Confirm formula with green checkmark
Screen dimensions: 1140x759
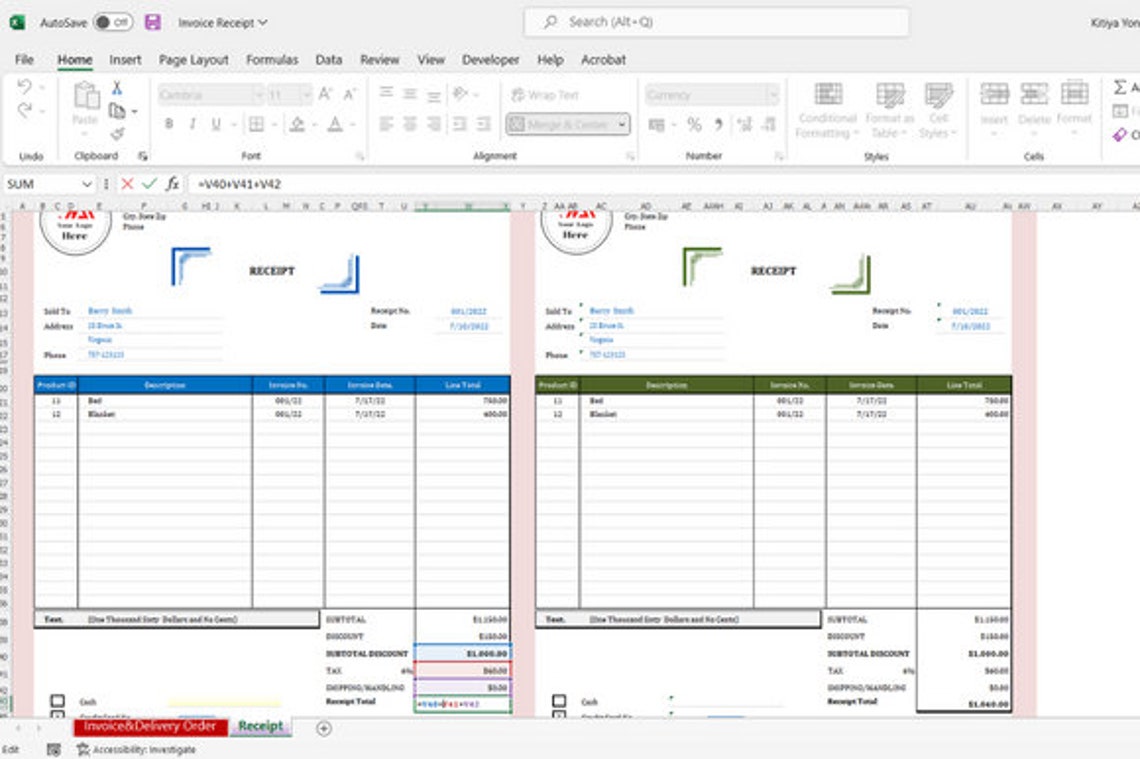click(x=150, y=184)
